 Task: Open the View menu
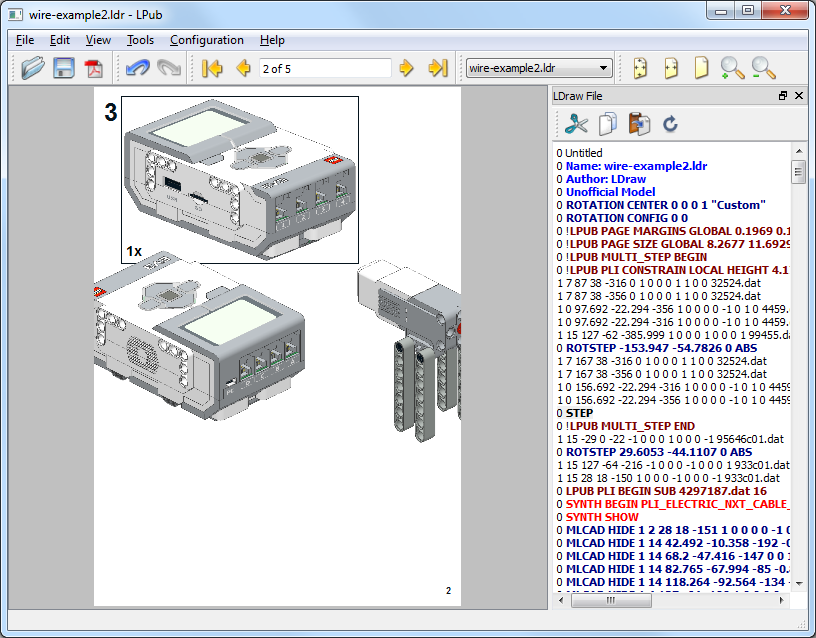pos(98,40)
